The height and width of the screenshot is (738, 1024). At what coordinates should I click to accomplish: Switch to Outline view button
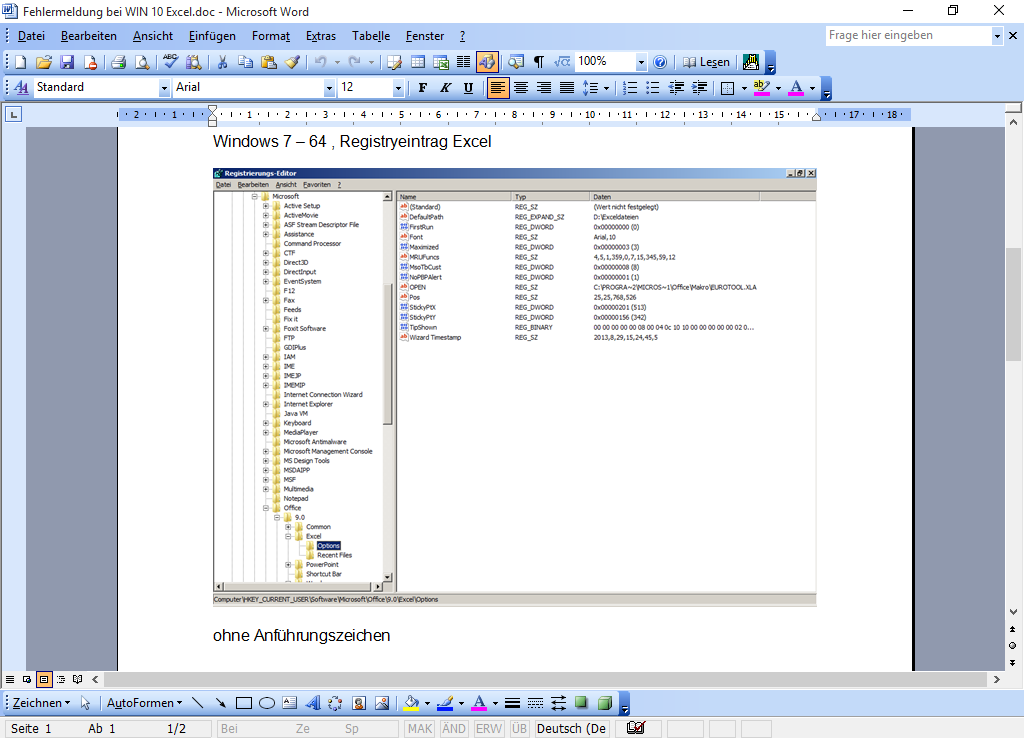61,679
